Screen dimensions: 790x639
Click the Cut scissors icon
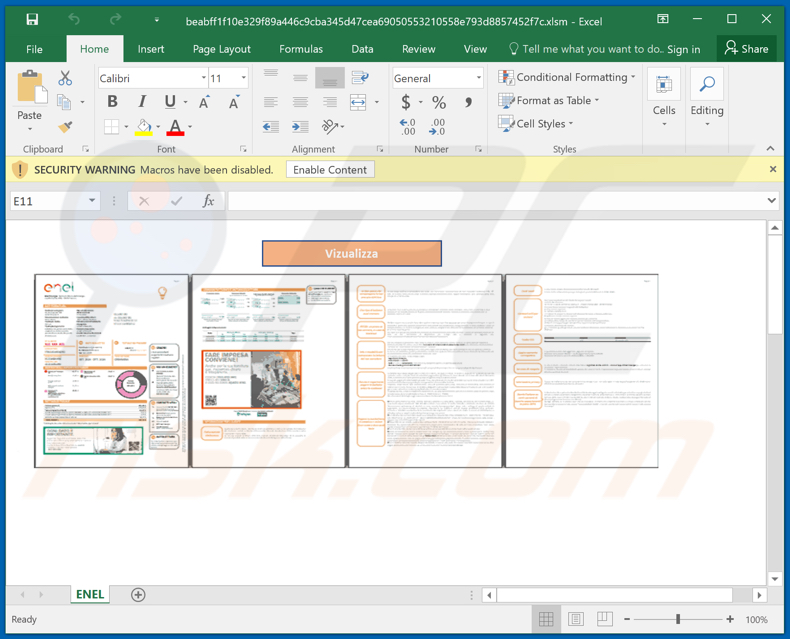coord(65,78)
